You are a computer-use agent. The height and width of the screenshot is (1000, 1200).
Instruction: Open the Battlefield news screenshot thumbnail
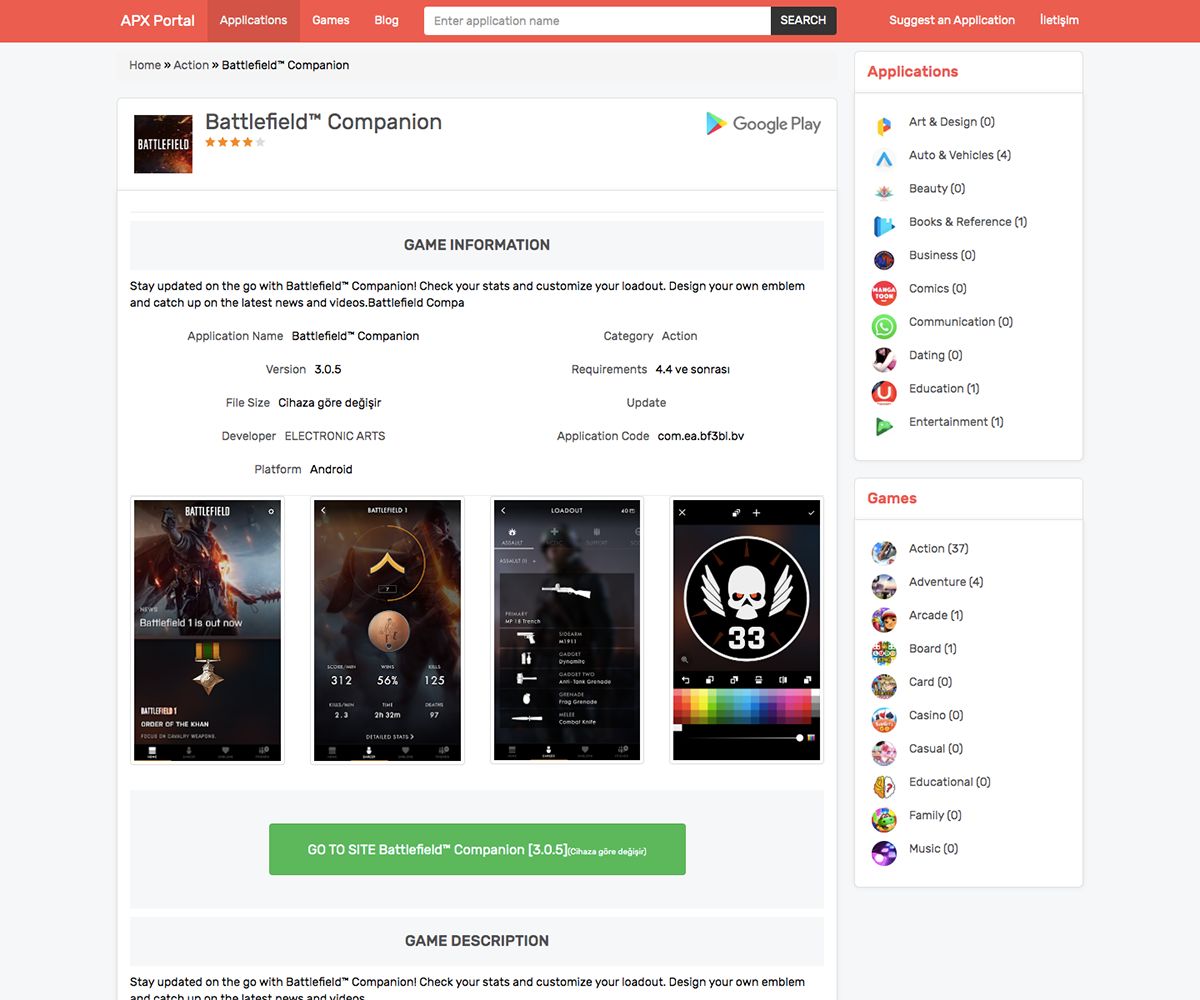207,631
